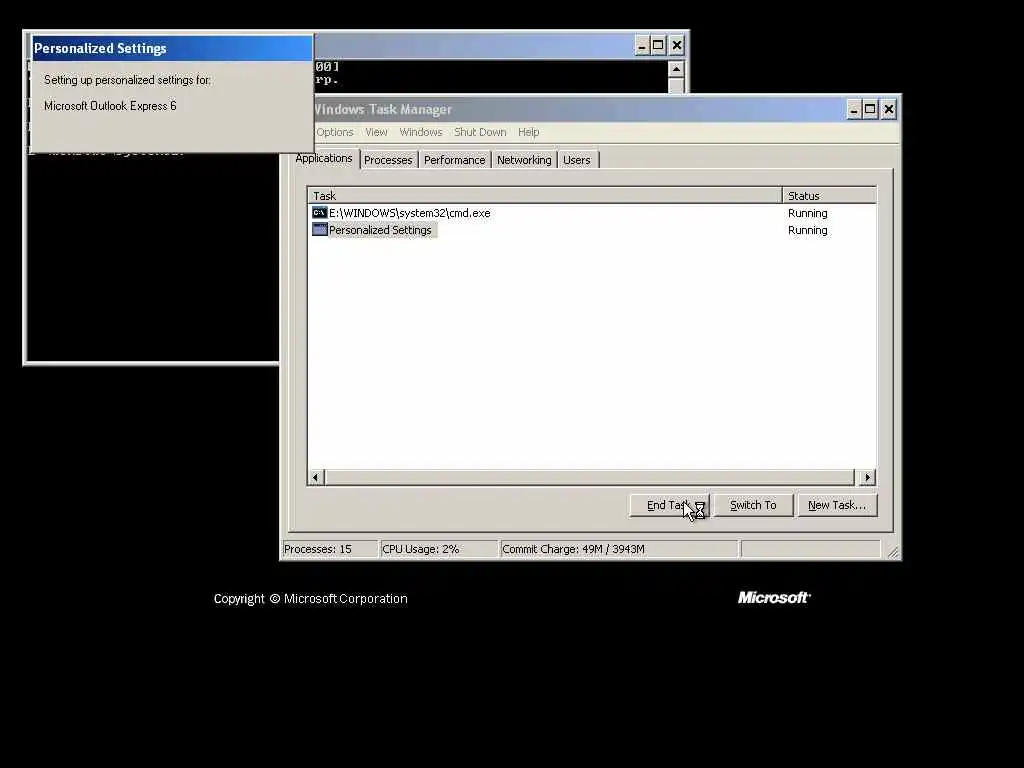This screenshot has width=1024, height=768.
Task: Select the Personalized Settings task entry
Action: click(374, 230)
